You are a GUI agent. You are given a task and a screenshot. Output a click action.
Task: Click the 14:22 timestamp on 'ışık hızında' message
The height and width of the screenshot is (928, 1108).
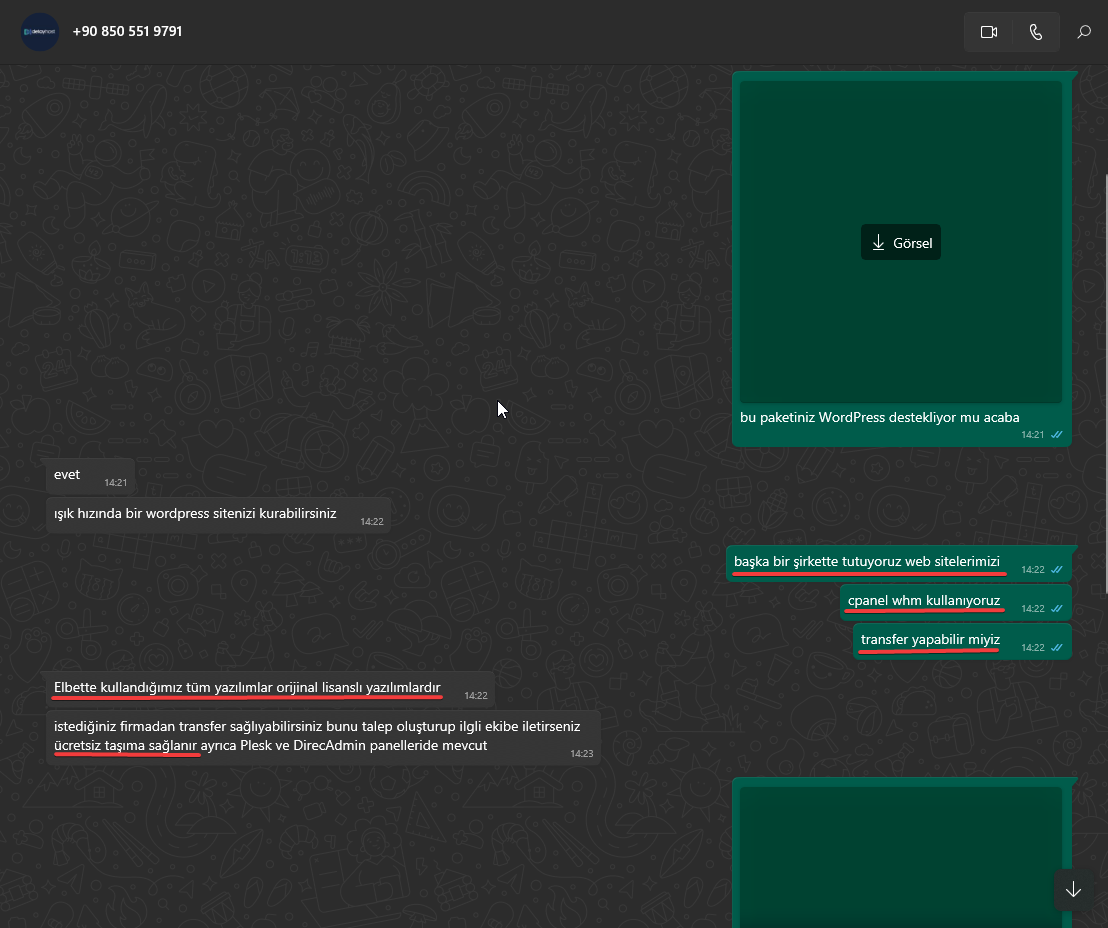coord(372,522)
